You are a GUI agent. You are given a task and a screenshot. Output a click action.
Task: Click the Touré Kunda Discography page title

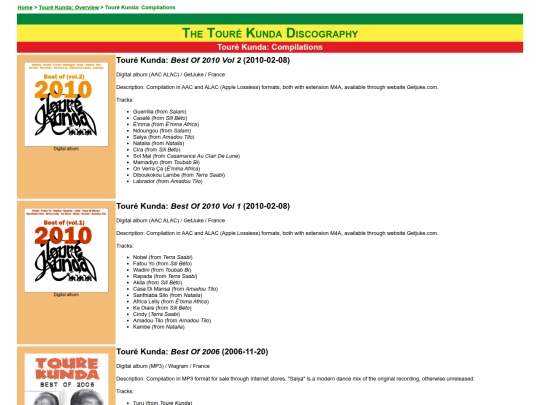(x=270, y=33)
